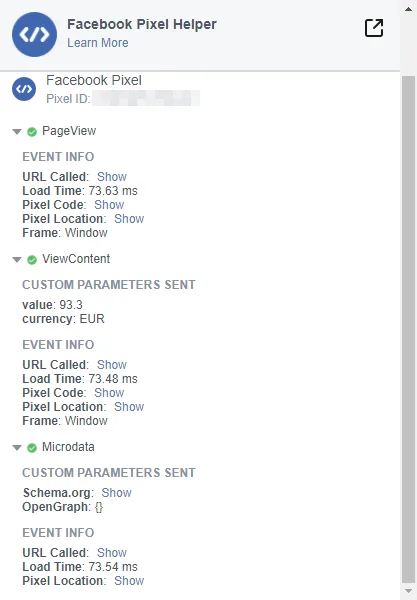This screenshot has width=417, height=600.
Task: Click the large Facebook Pixel Helper logo
Action: point(34,34)
